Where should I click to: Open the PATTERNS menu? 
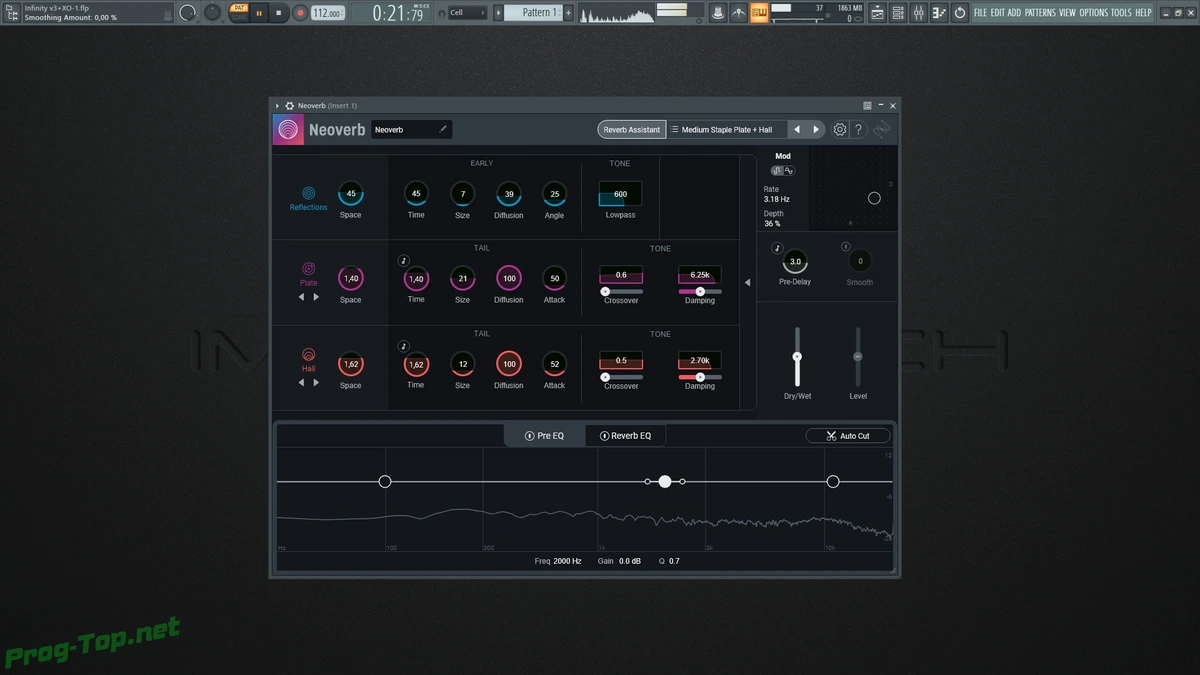tap(1040, 13)
